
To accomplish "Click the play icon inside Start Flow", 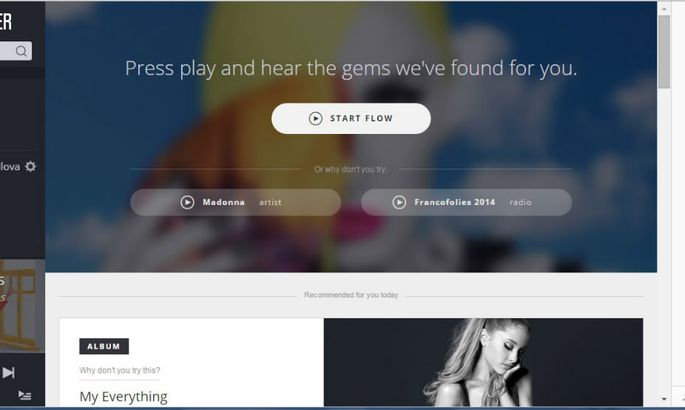I will (315, 118).
